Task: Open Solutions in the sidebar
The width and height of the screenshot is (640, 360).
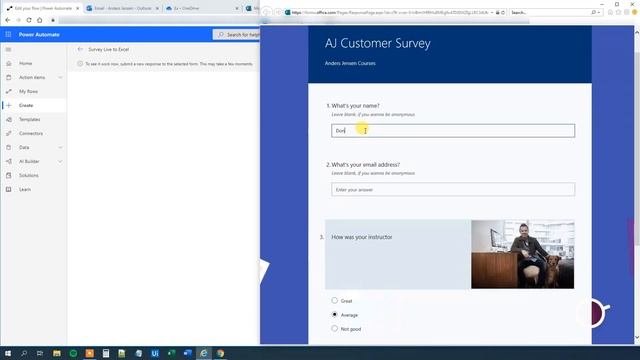Action: pyautogui.click(x=29, y=176)
